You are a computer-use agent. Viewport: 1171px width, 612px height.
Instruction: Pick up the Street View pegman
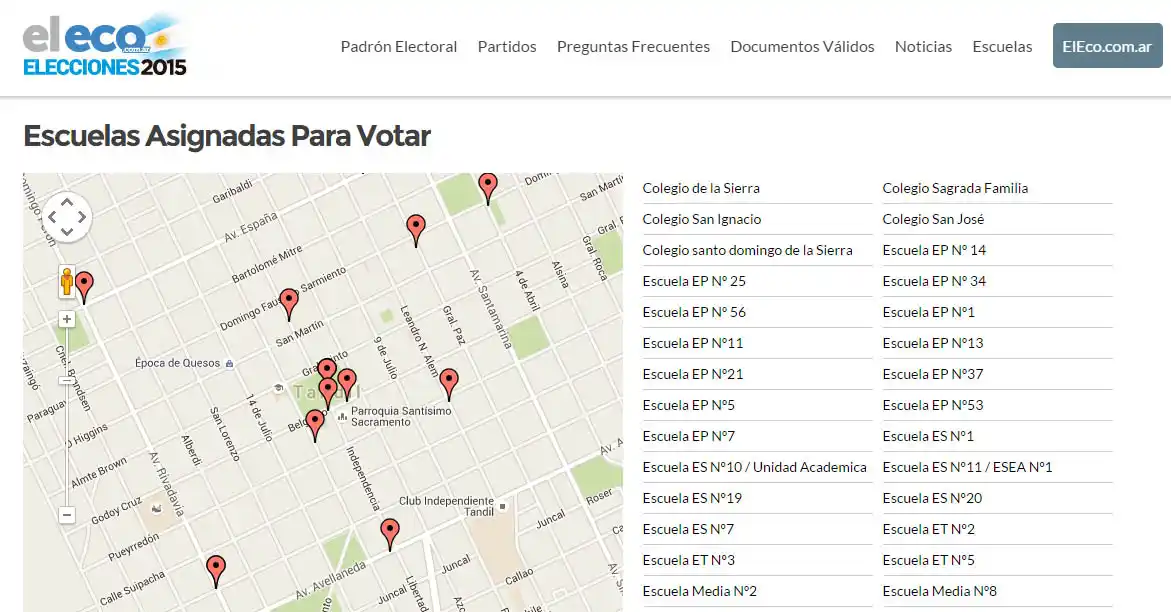click(x=66, y=282)
